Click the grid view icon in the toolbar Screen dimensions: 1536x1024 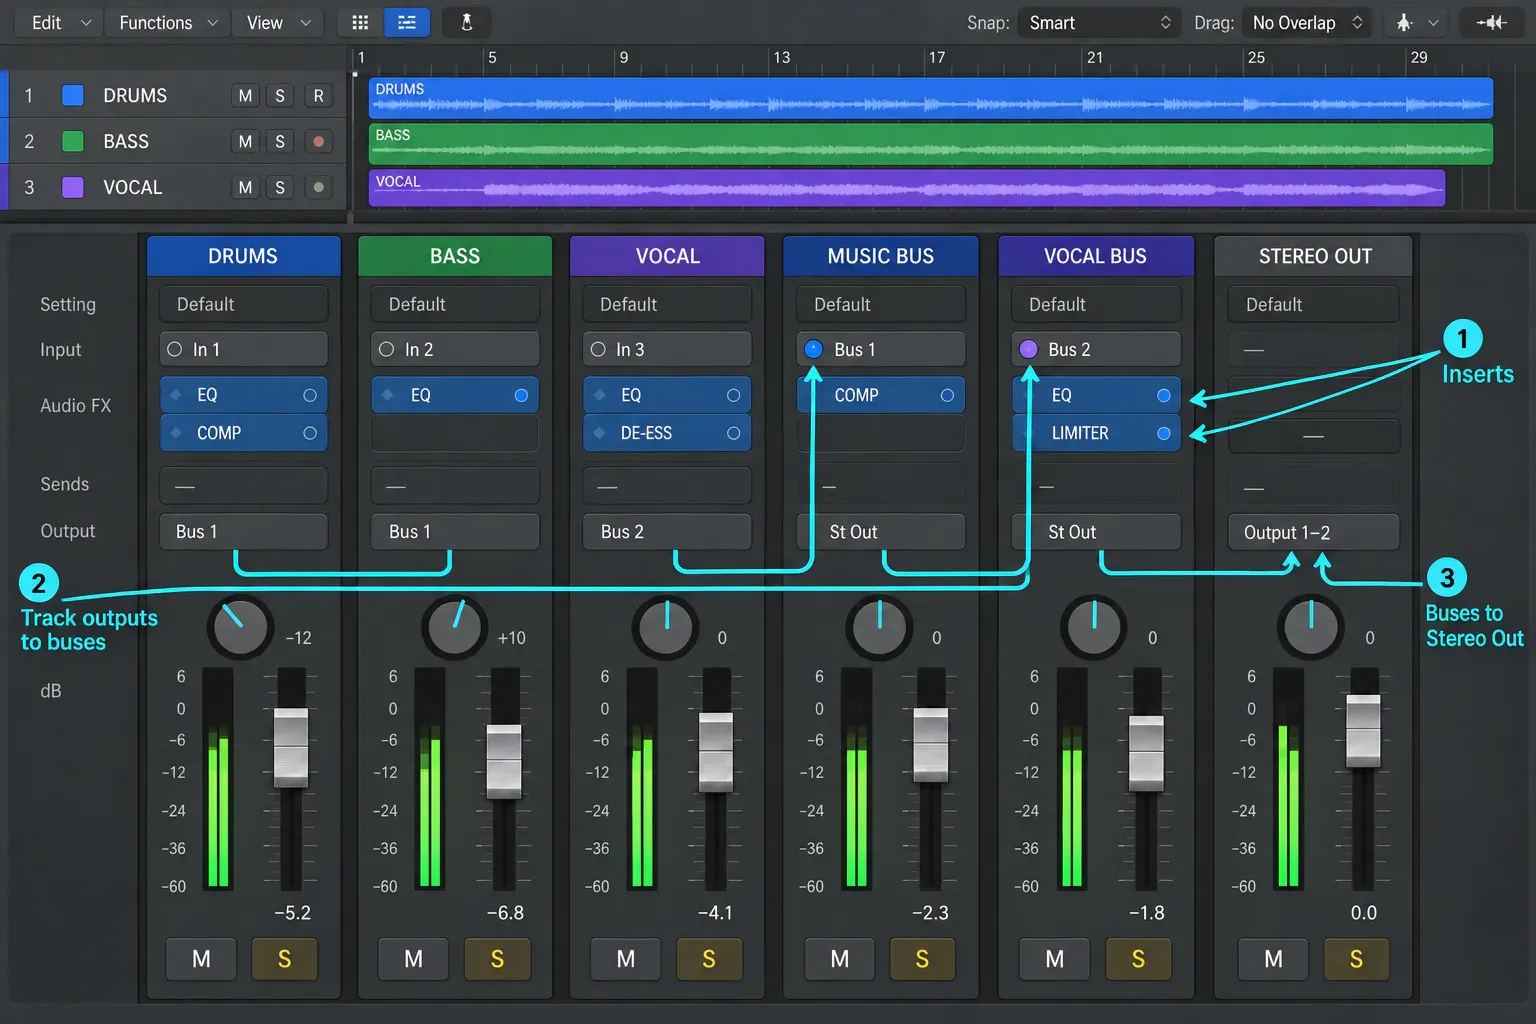[x=360, y=22]
